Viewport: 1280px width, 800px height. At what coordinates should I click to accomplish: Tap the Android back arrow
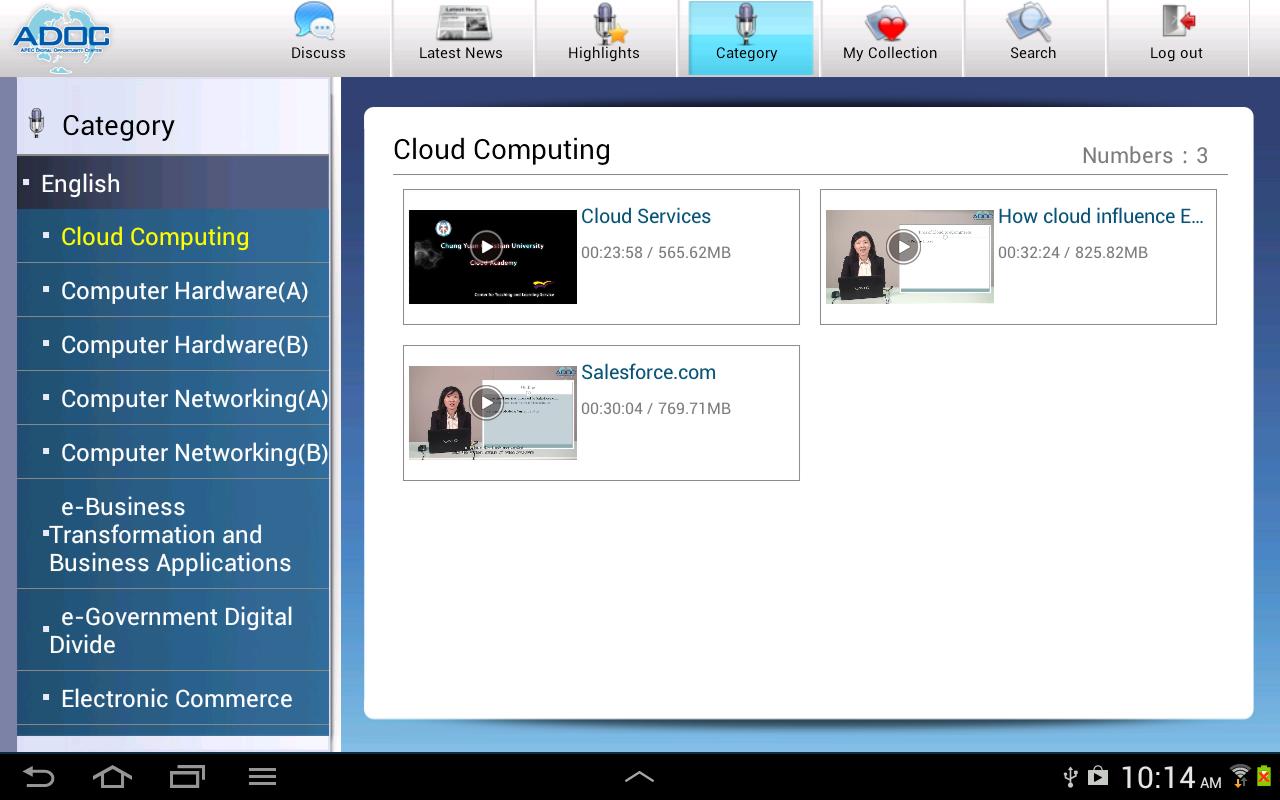39,777
